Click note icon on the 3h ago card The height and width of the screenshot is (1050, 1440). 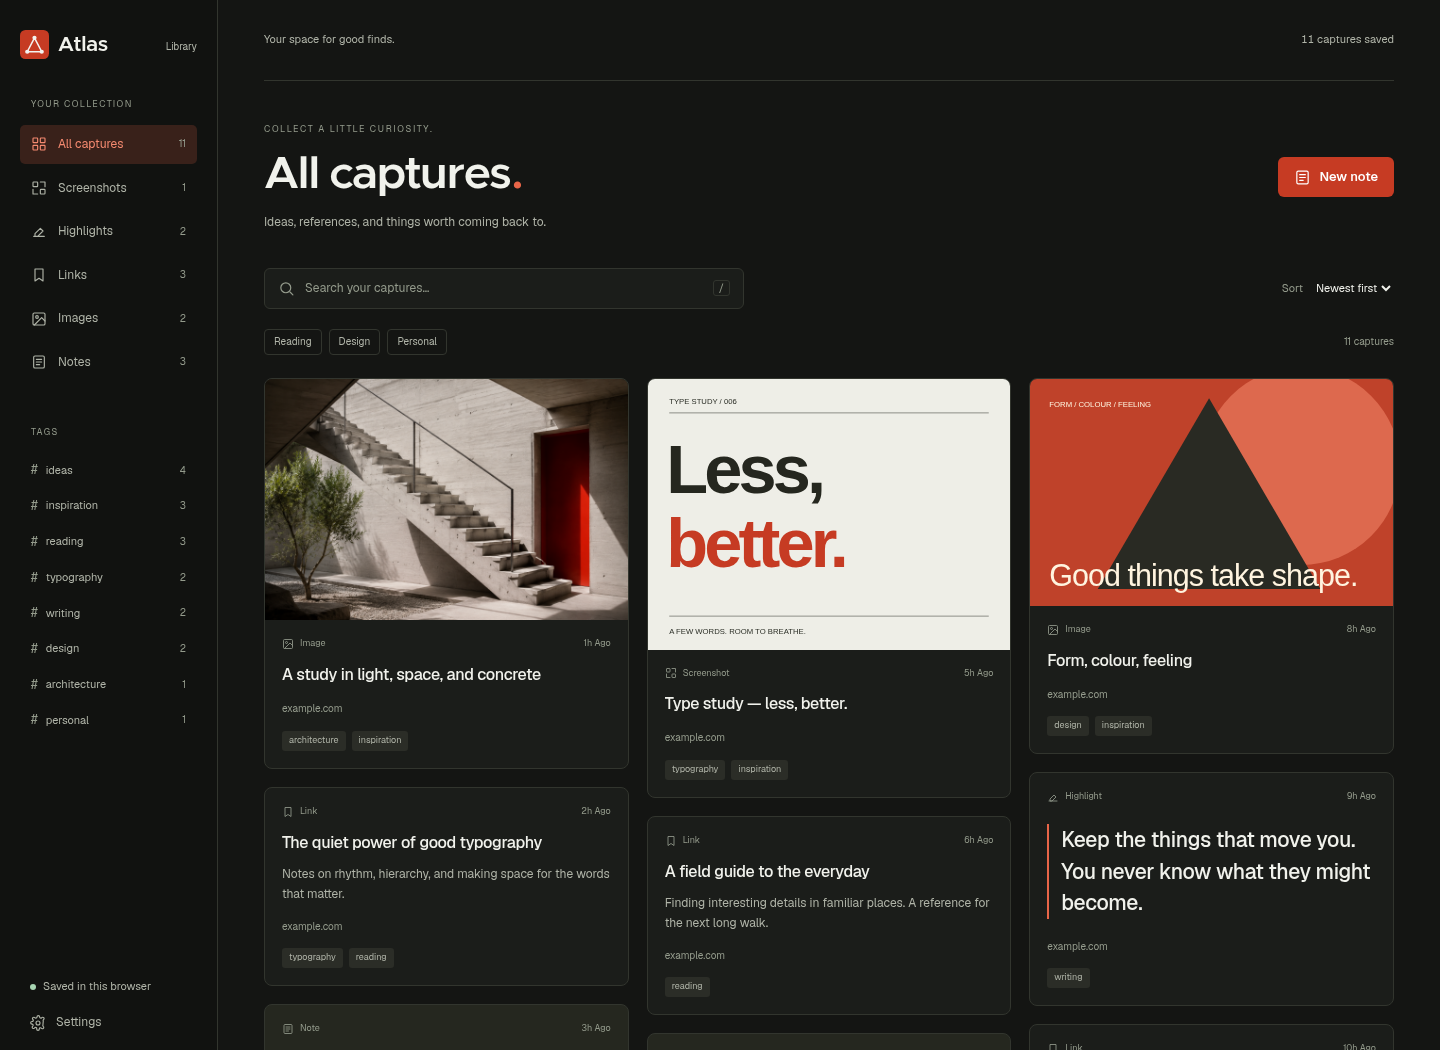tap(288, 1029)
